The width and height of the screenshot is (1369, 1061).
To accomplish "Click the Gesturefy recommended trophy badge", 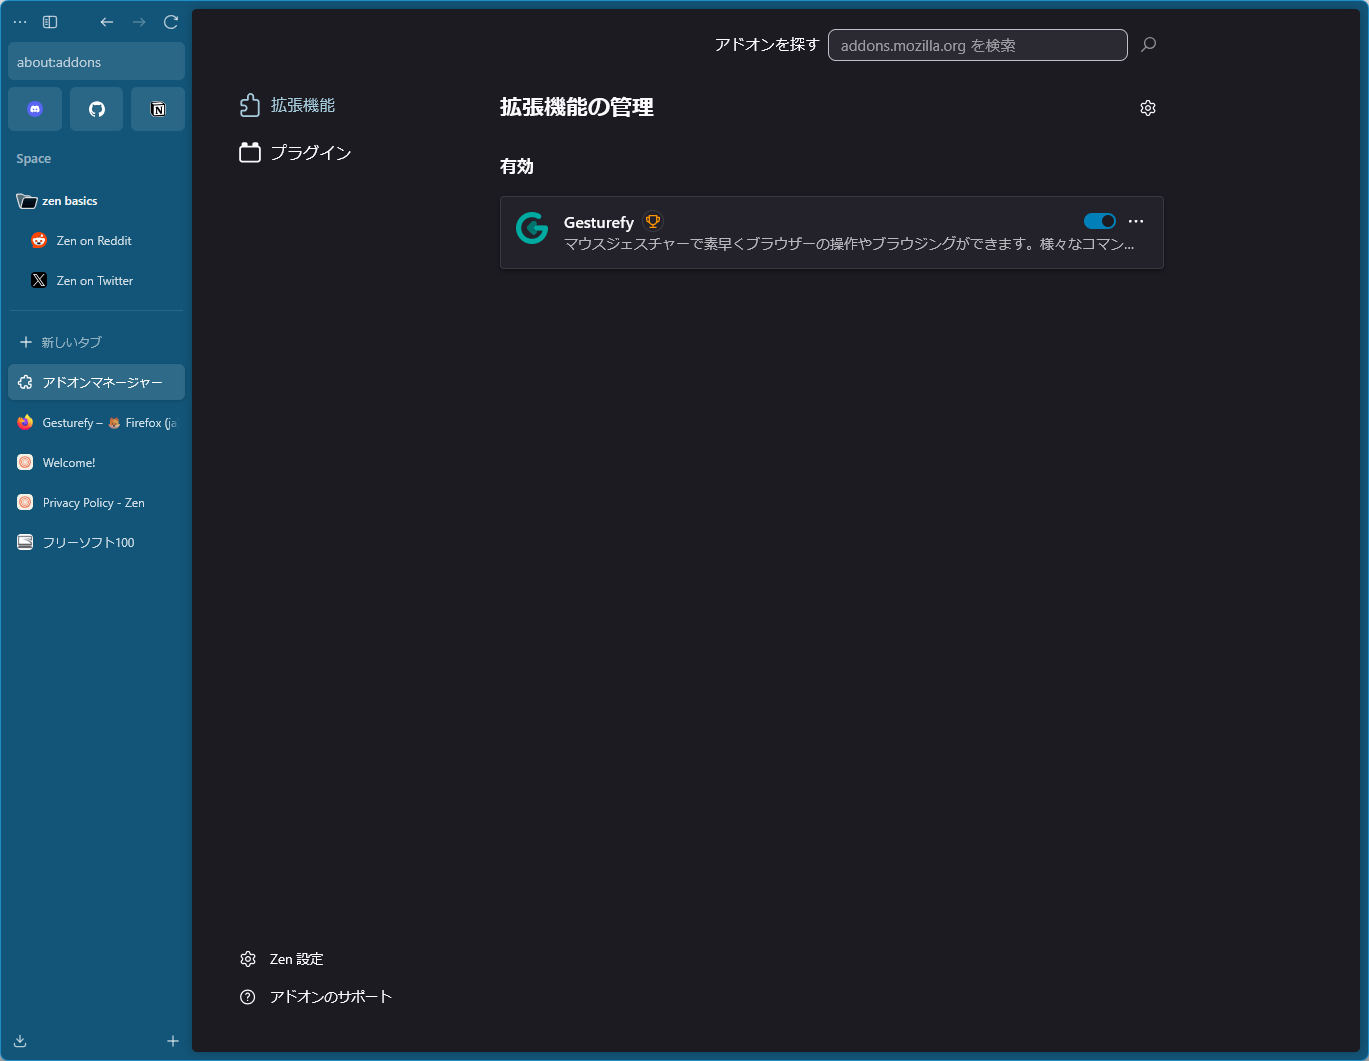I will (x=653, y=222).
